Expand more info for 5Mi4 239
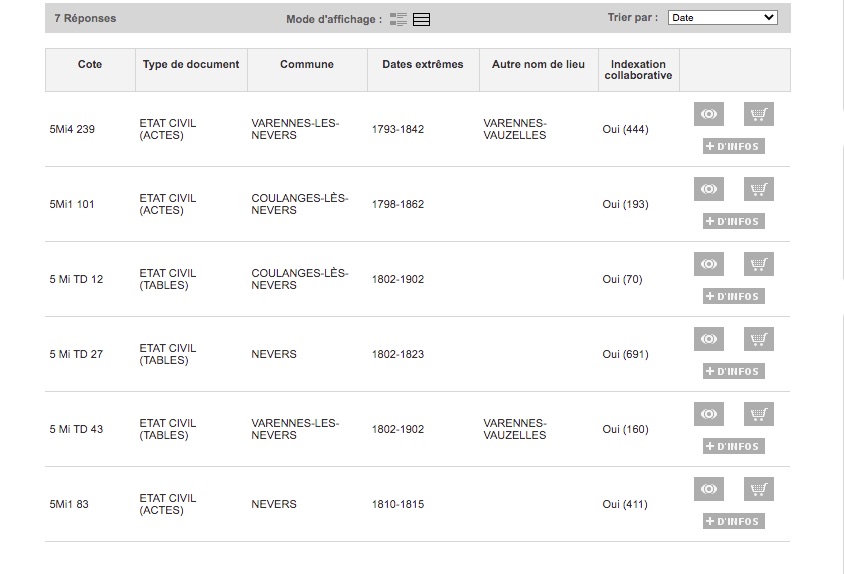Viewport: 844px width, 574px height. [x=734, y=147]
